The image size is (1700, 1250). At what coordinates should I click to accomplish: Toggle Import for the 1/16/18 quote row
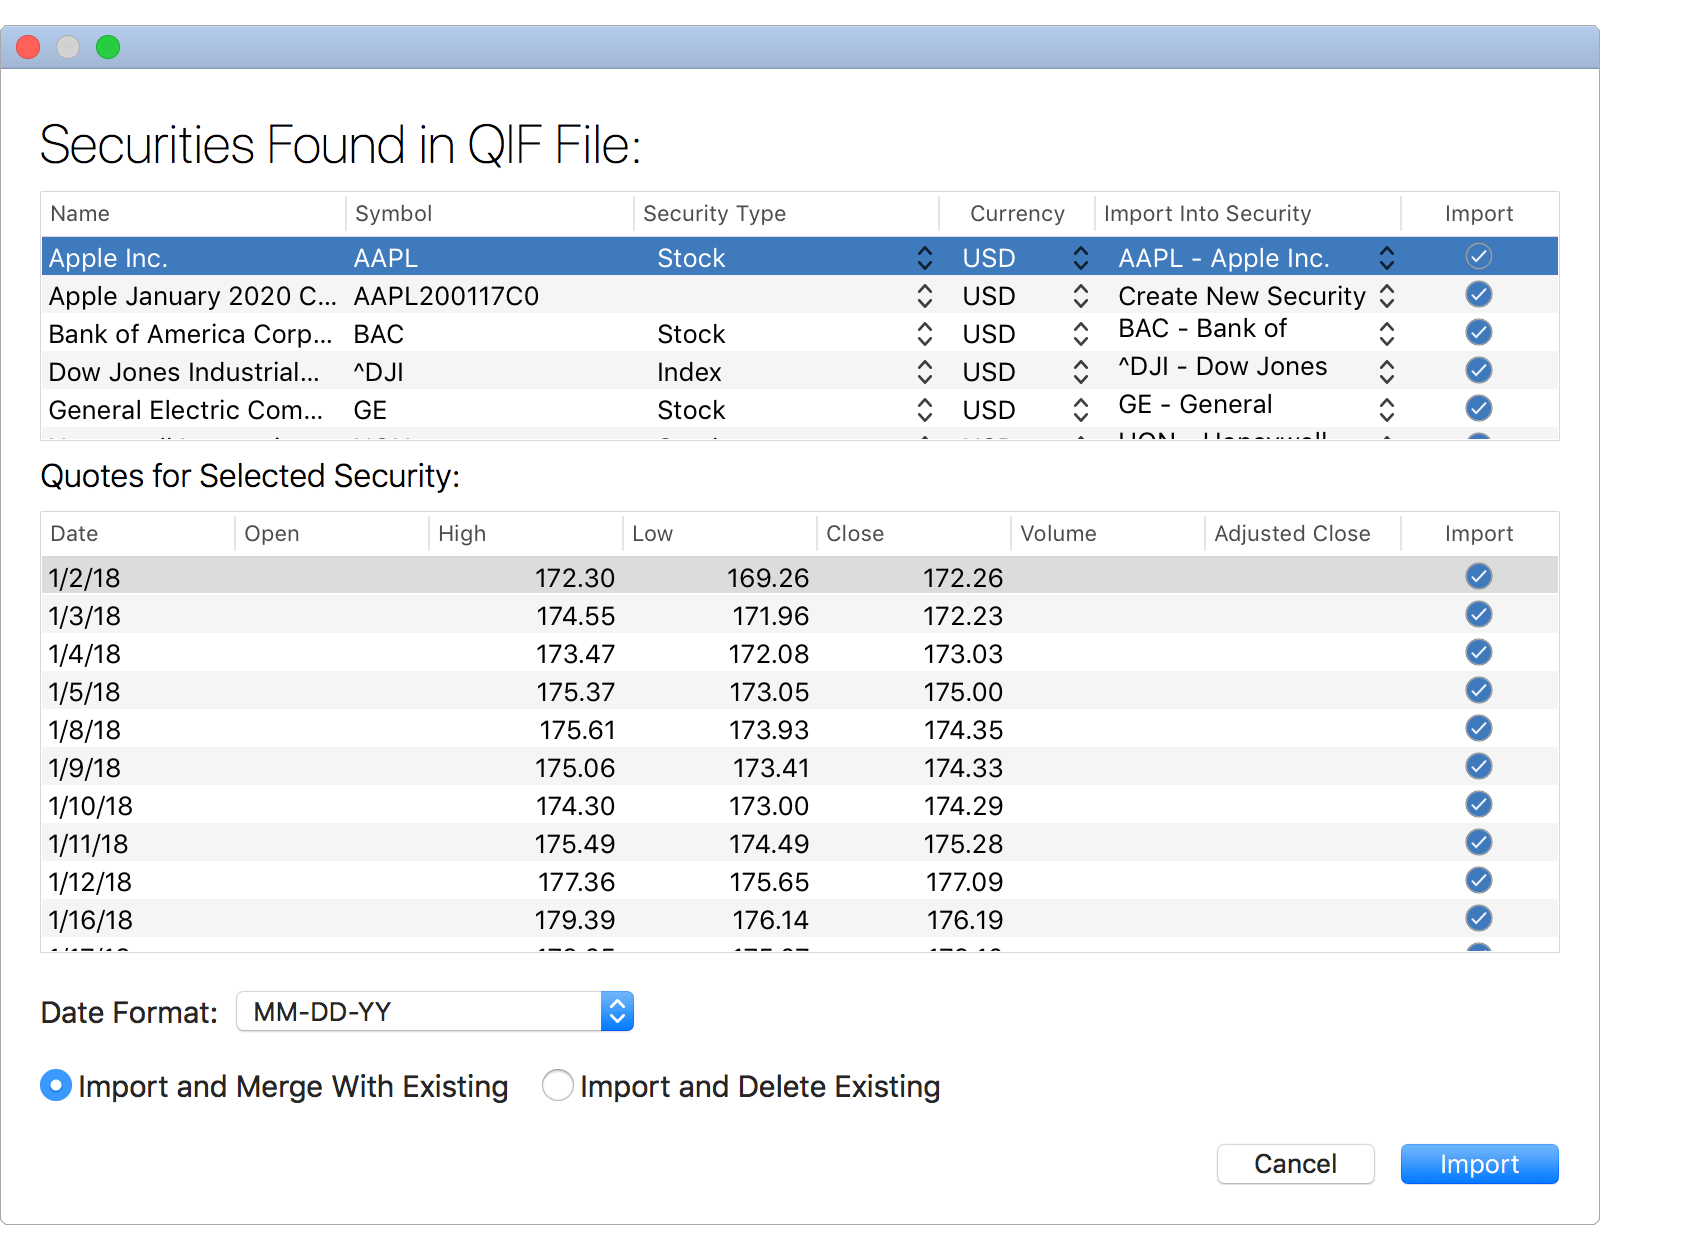1478,917
